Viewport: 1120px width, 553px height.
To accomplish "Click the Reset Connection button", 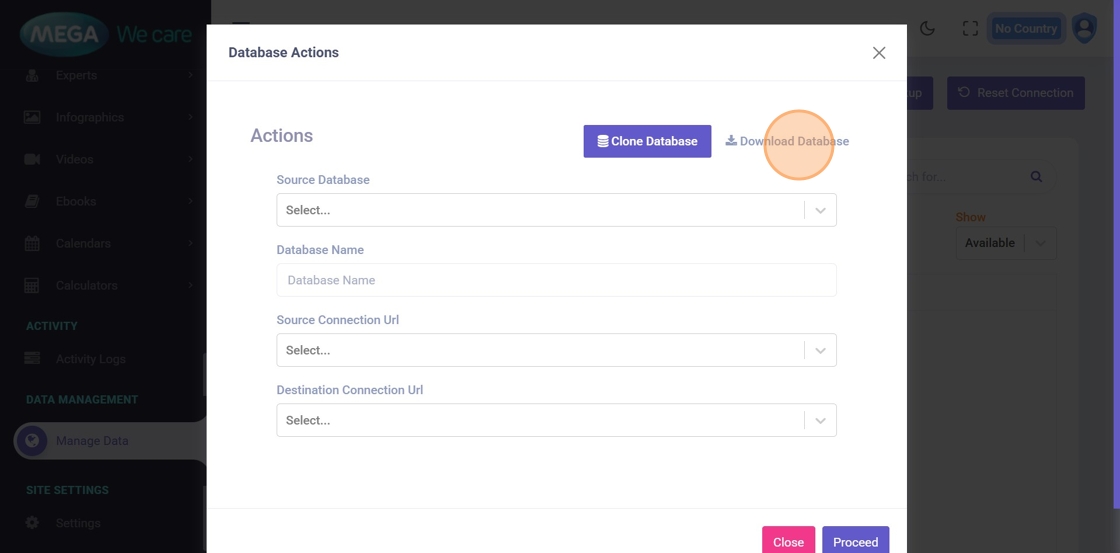I will pyautogui.click(x=1015, y=93).
